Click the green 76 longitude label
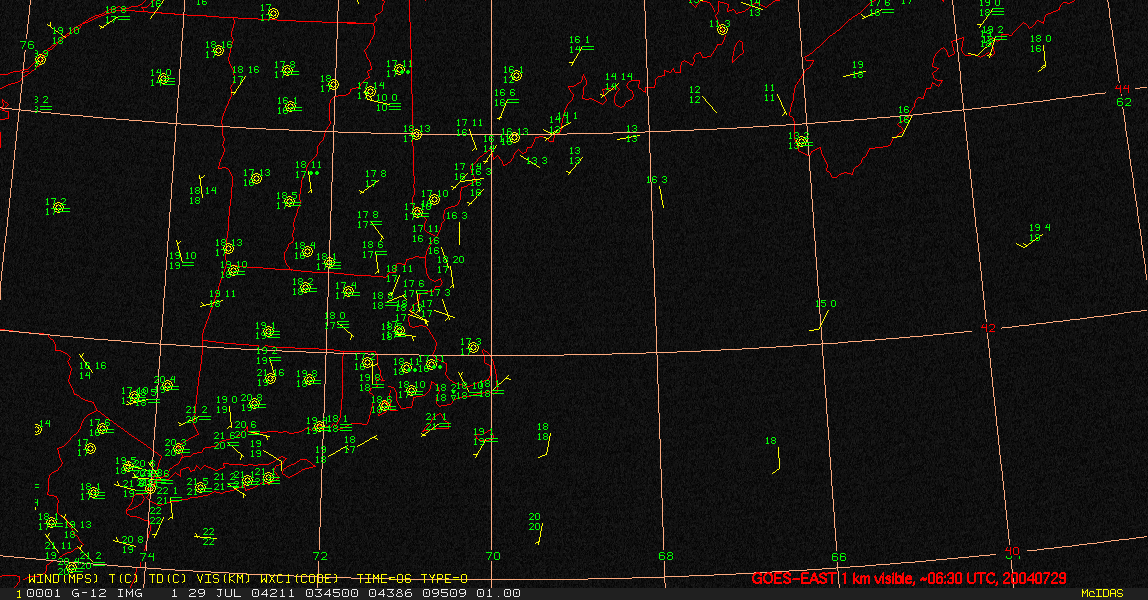Screen dimensions: 1148x600 pos(27,45)
